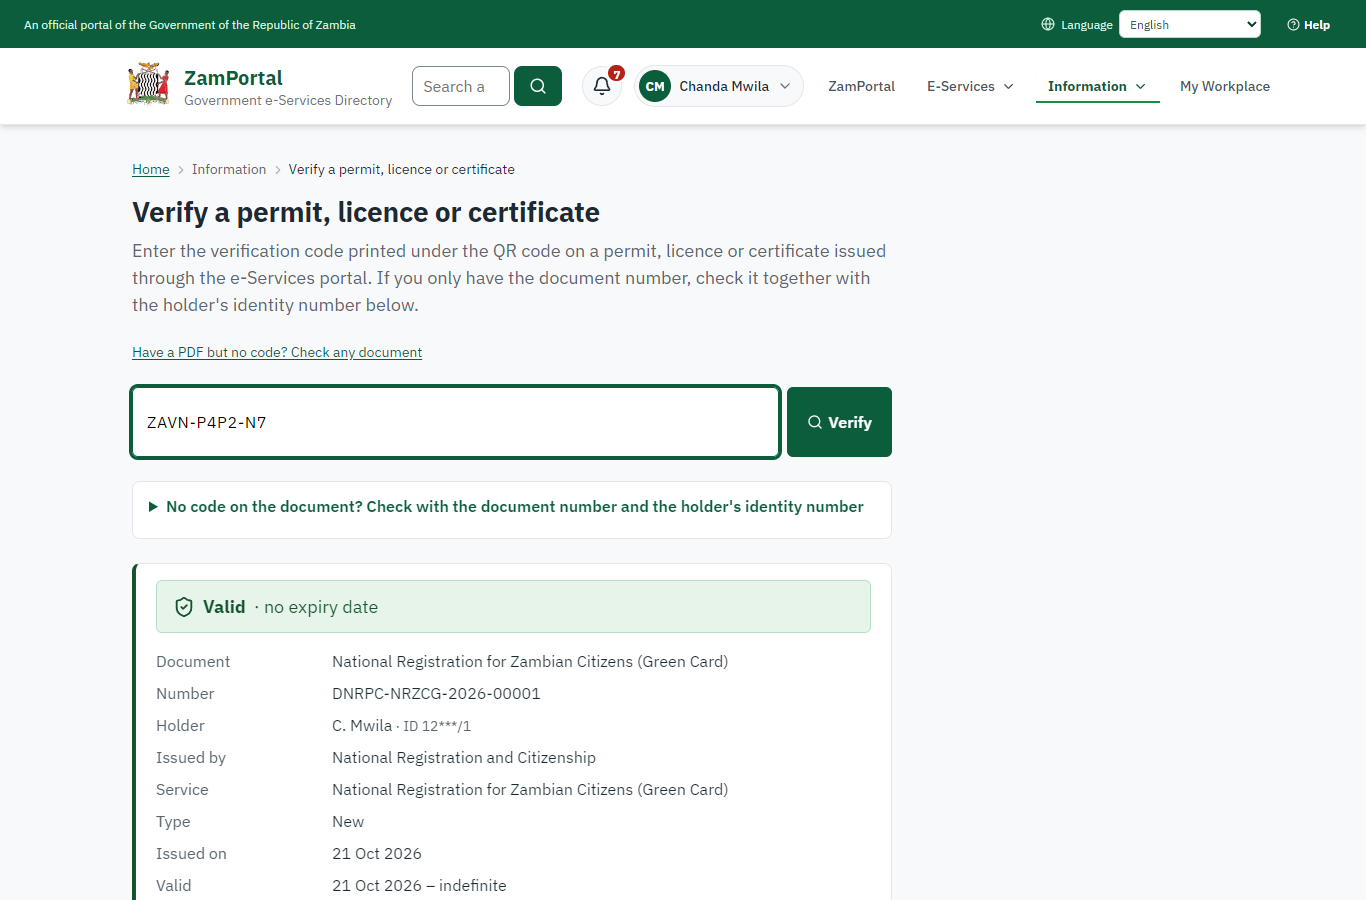Click the CM avatar circle

(x=655, y=86)
